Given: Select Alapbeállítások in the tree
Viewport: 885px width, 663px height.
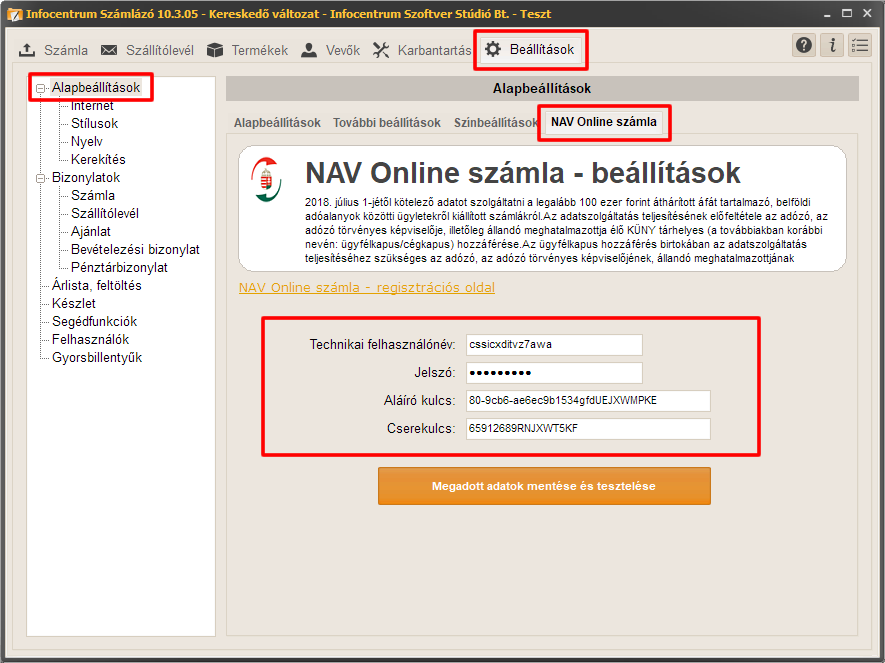Looking at the screenshot, I should [x=96, y=87].
